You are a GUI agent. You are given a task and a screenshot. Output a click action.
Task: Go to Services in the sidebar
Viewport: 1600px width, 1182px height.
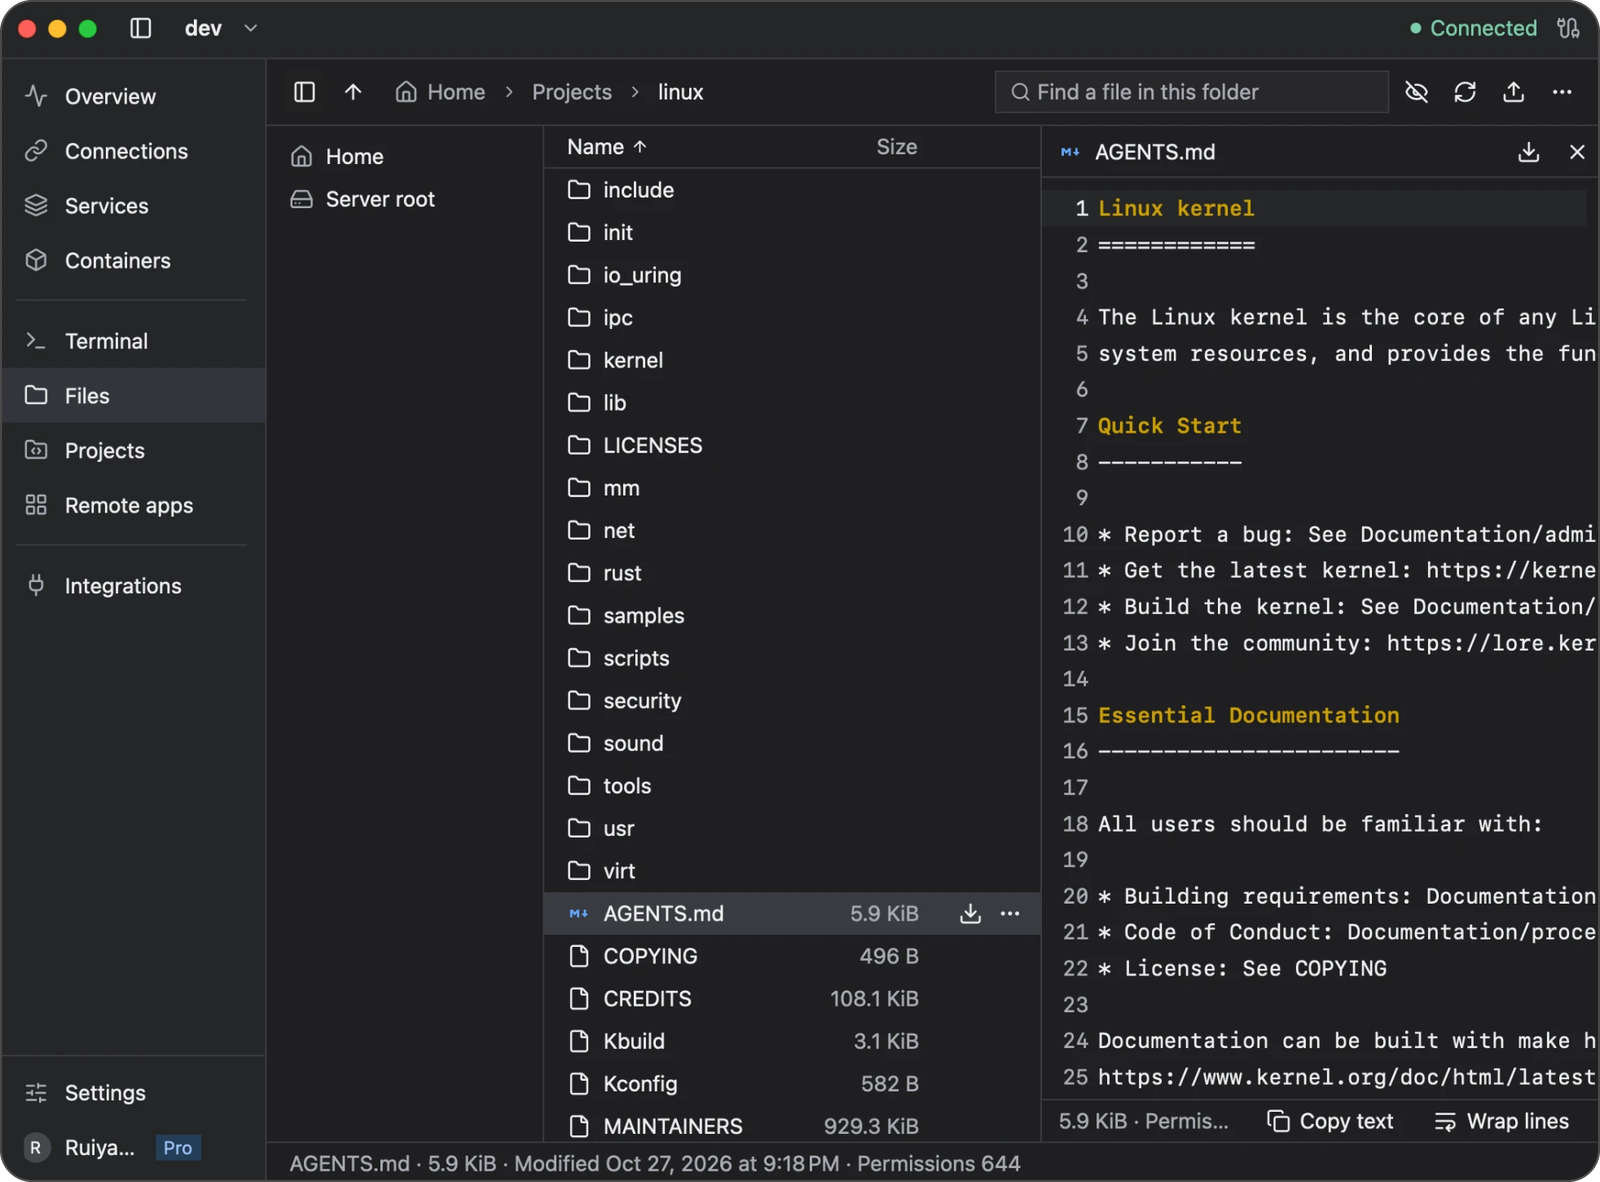(x=134, y=206)
